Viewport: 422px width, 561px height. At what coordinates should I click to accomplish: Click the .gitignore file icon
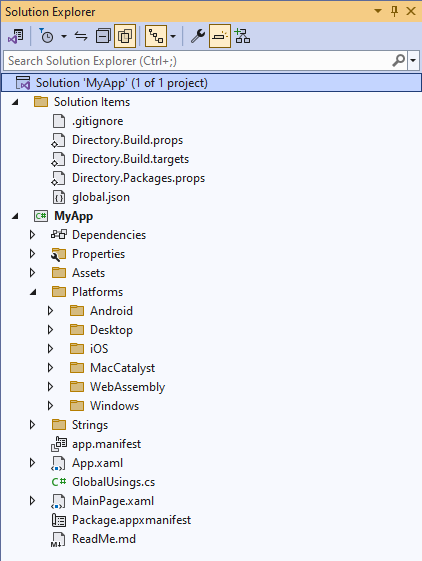(x=59, y=121)
